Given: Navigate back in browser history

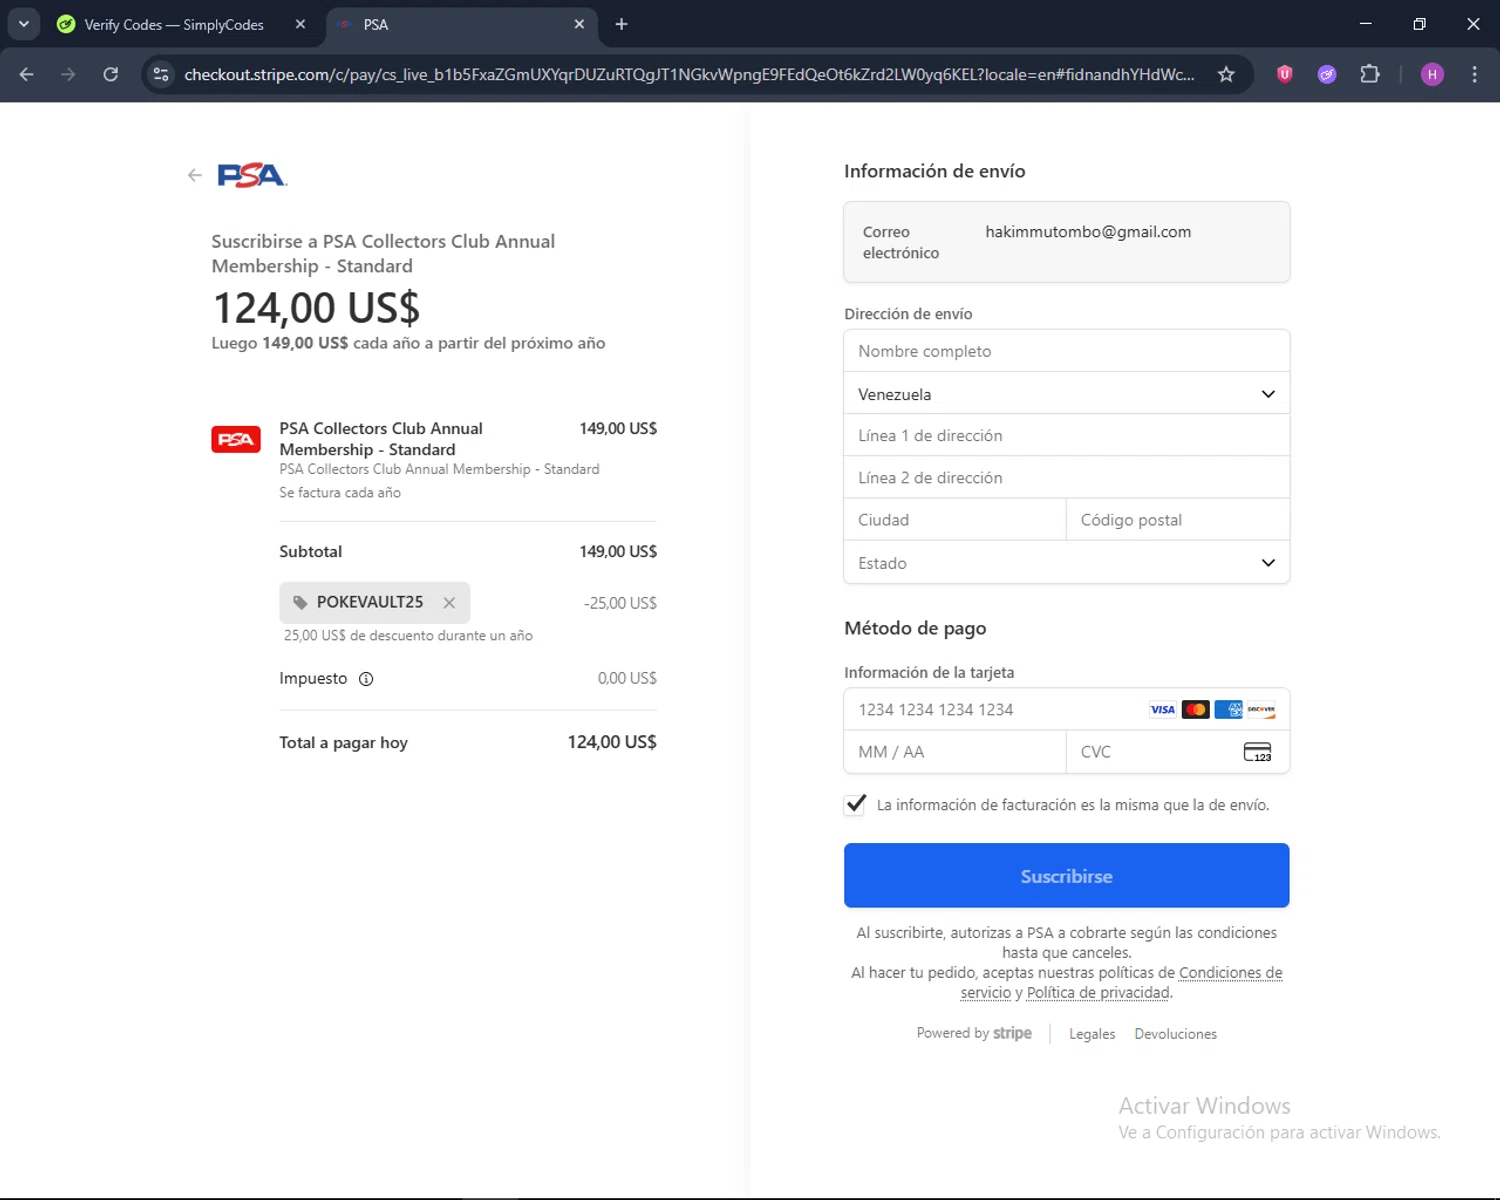Looking at the screenshot, I should tap(27, 74).
